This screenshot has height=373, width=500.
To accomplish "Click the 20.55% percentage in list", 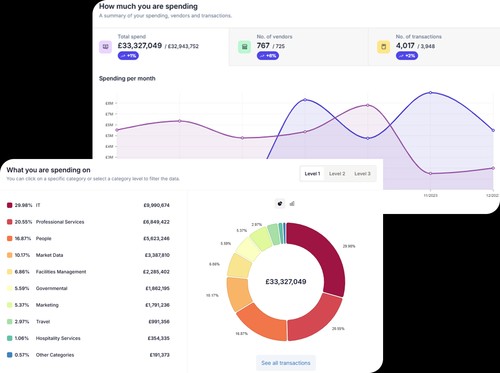I will (x=23, y=222).
